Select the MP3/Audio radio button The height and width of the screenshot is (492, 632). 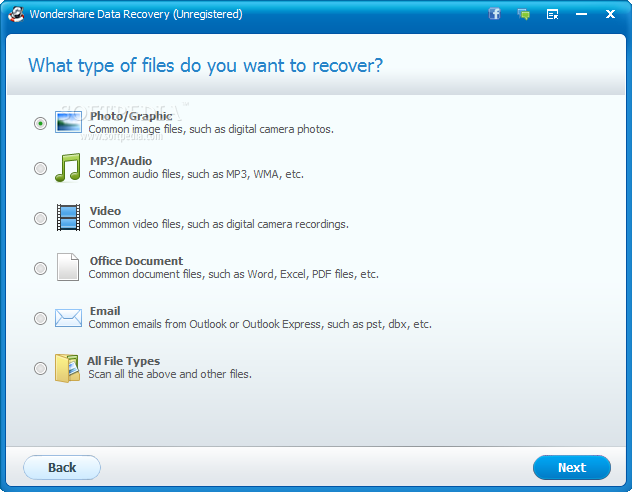[x=40, y=168]
